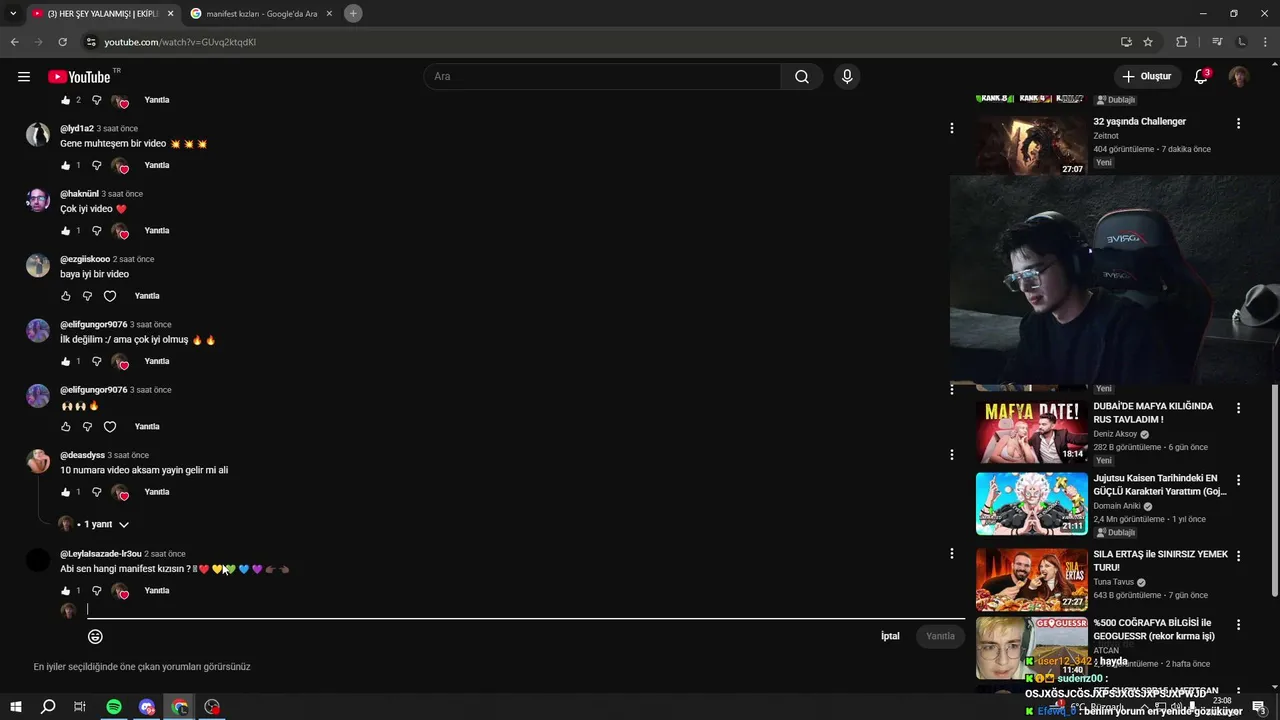Open account avatar menu in YouTube header
Viewport: 1280px width, 720px height.
pyautogui.click(x=1239, y=77)
